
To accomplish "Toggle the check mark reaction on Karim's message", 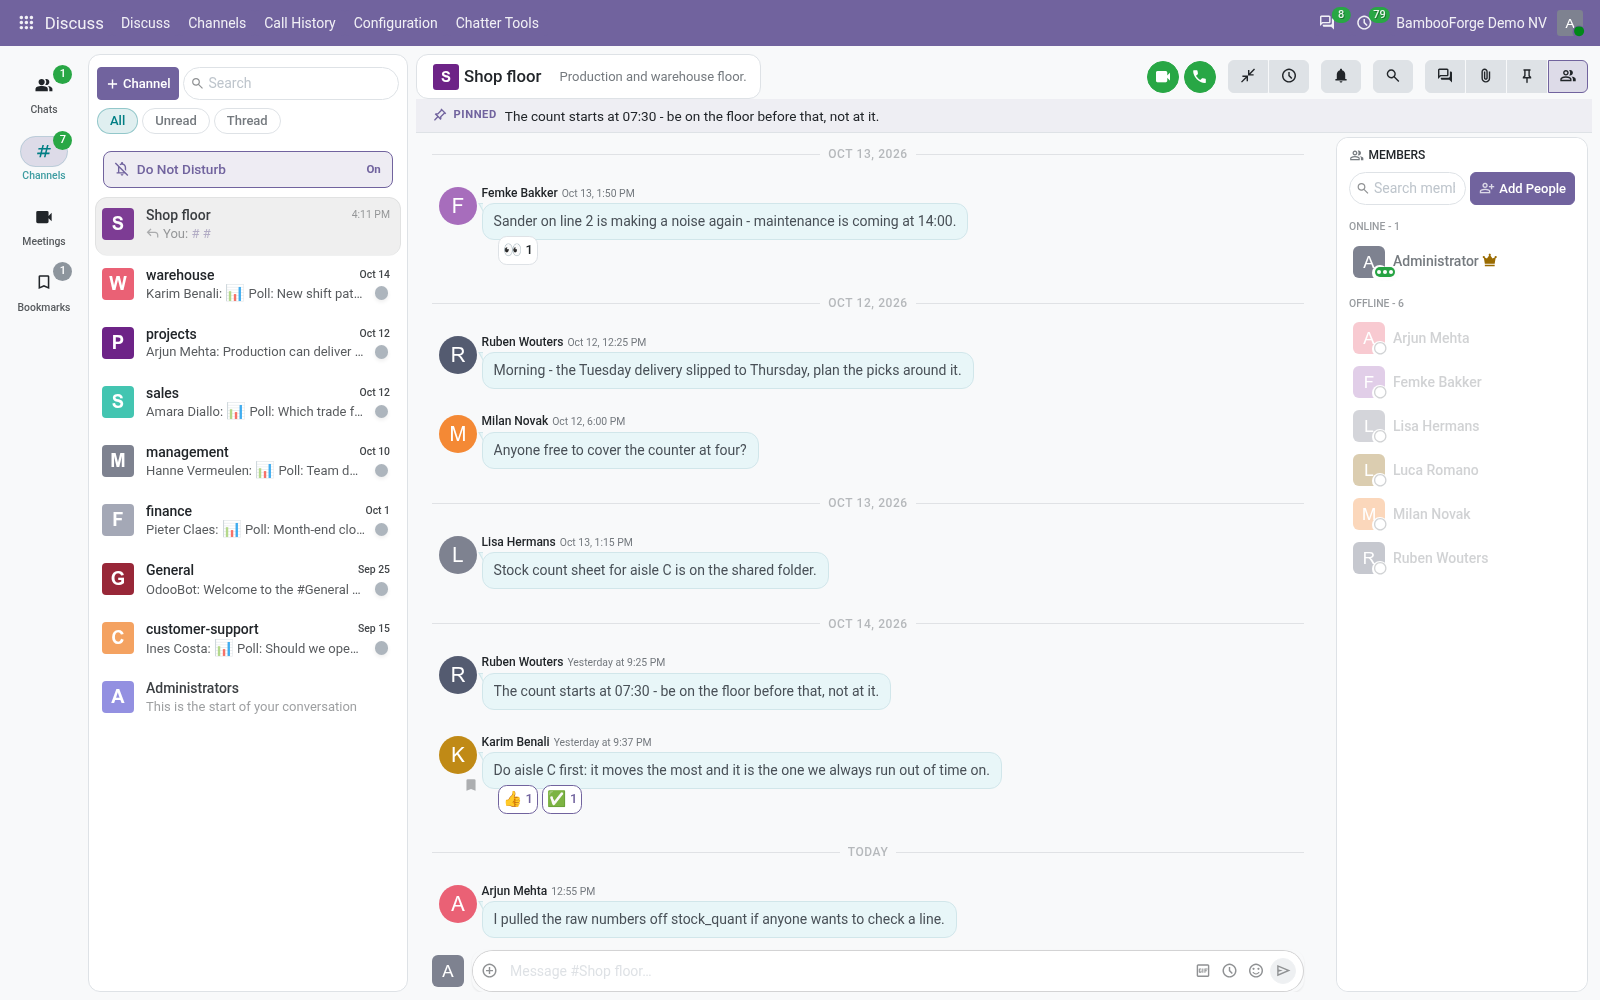I will [562, 799].
